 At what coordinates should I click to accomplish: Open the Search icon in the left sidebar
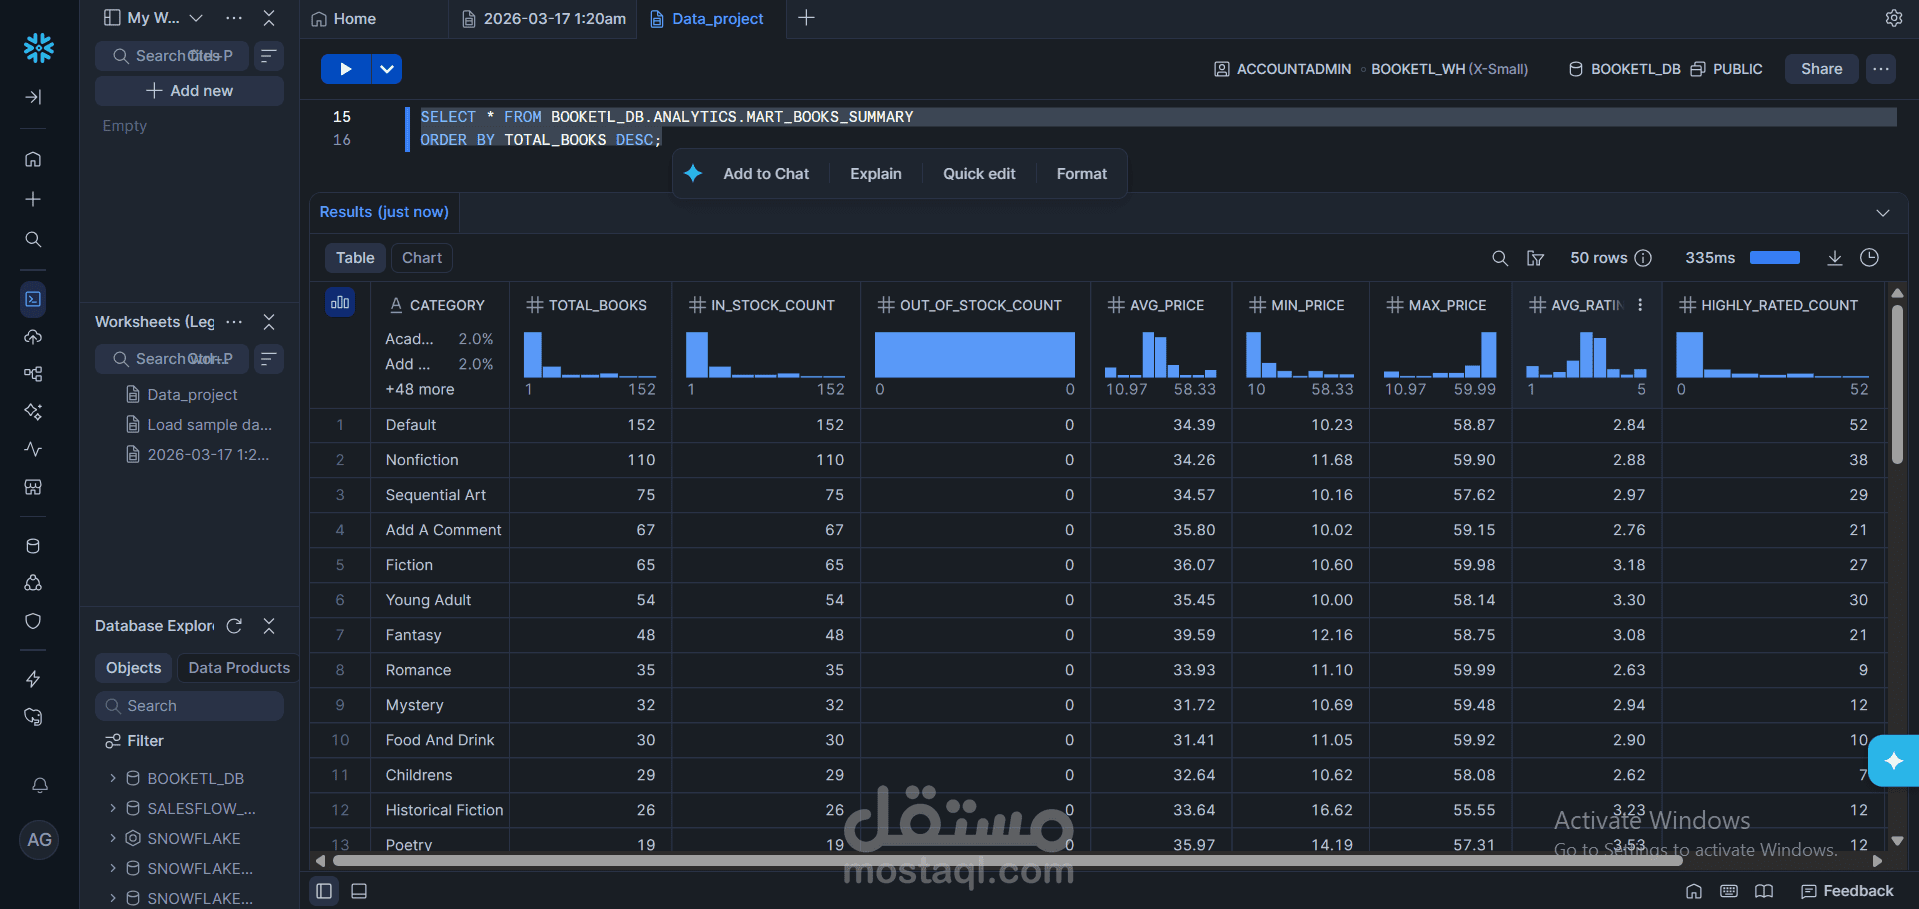pos(33,239)
